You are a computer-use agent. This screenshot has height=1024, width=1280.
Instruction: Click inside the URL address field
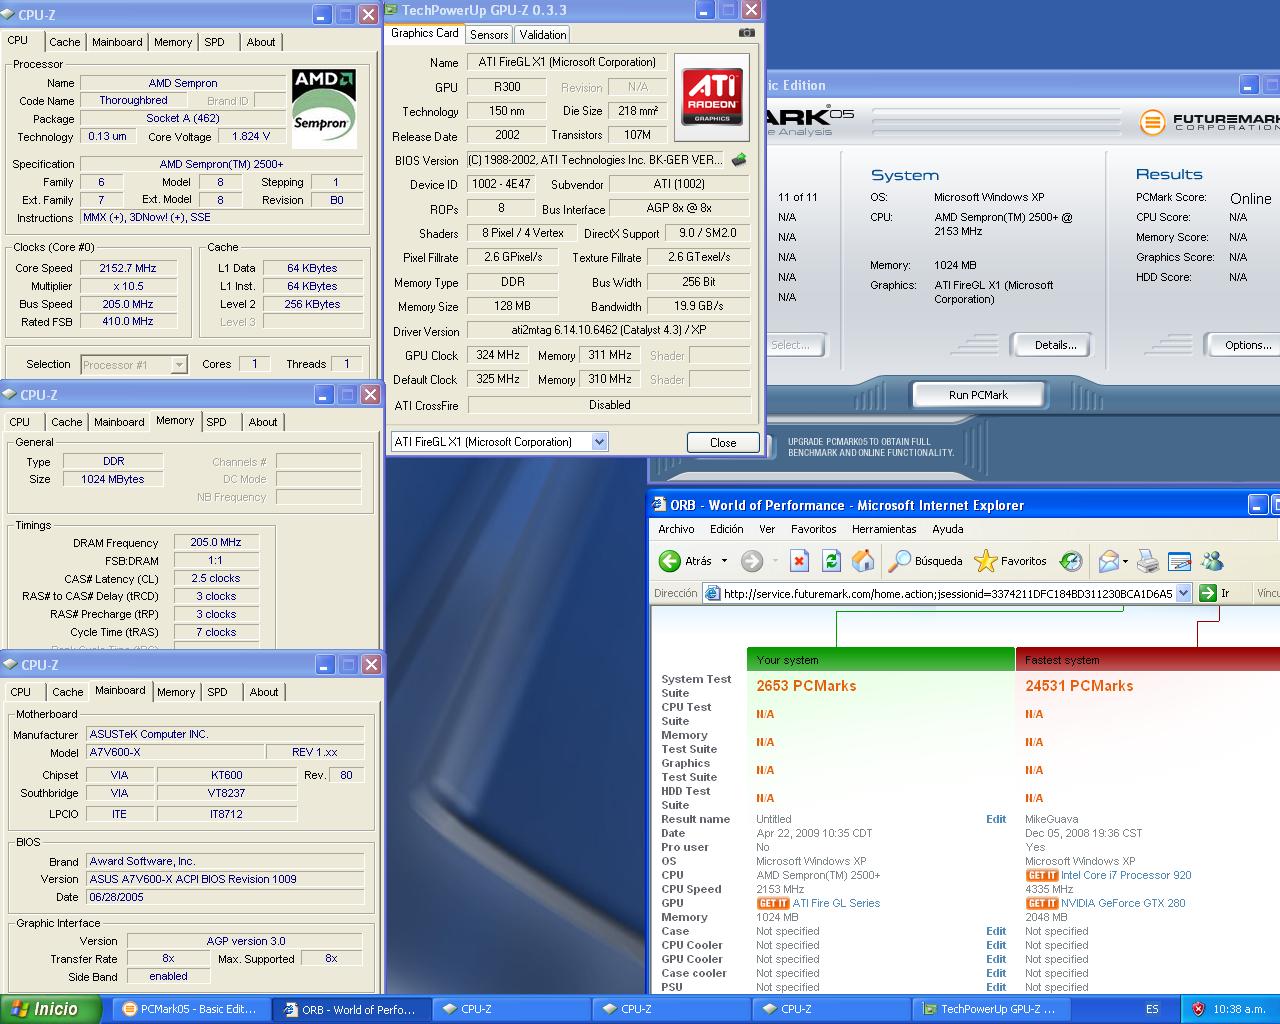[947, 593]
